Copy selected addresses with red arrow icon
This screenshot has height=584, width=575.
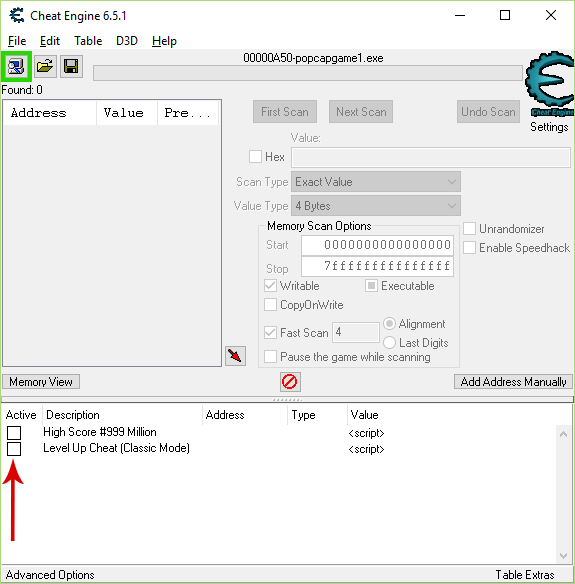click(x=235, y=356)
